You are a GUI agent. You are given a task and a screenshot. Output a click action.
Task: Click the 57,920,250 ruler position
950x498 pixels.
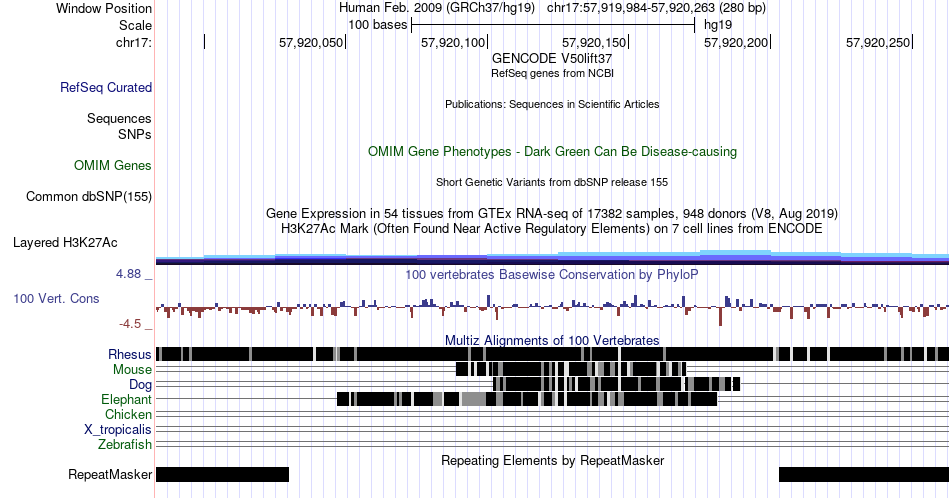tap(878, 42)
